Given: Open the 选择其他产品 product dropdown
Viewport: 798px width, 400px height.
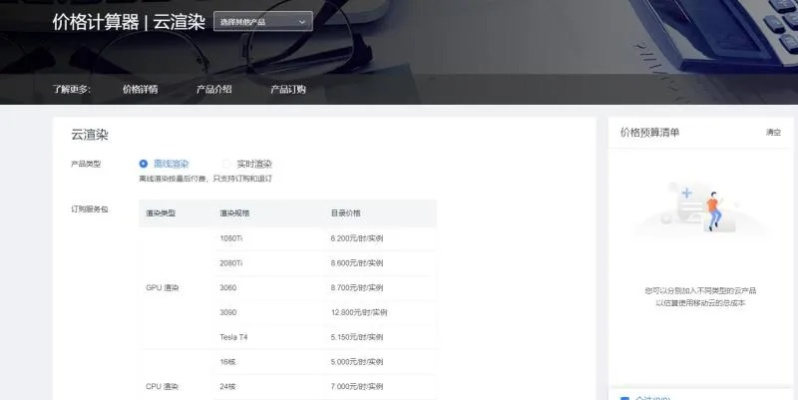Looking at the screenshot, I should coord(262,21).
